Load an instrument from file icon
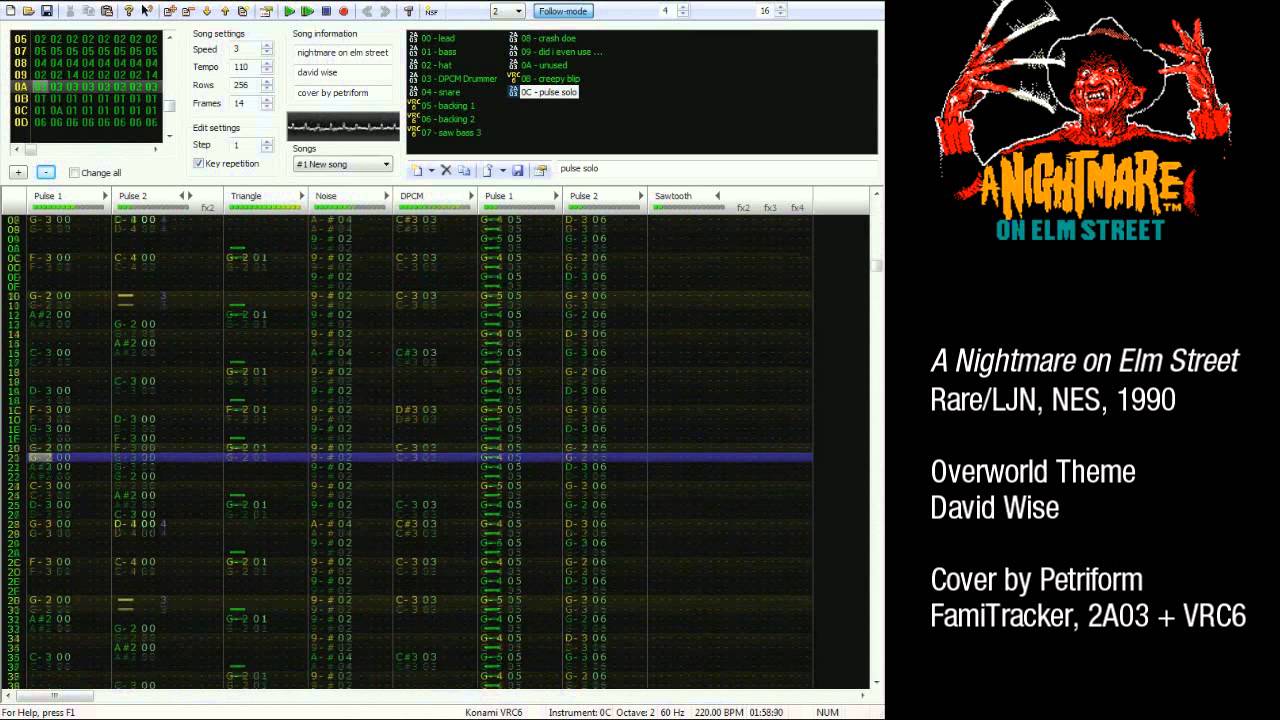 click(487, 170)
